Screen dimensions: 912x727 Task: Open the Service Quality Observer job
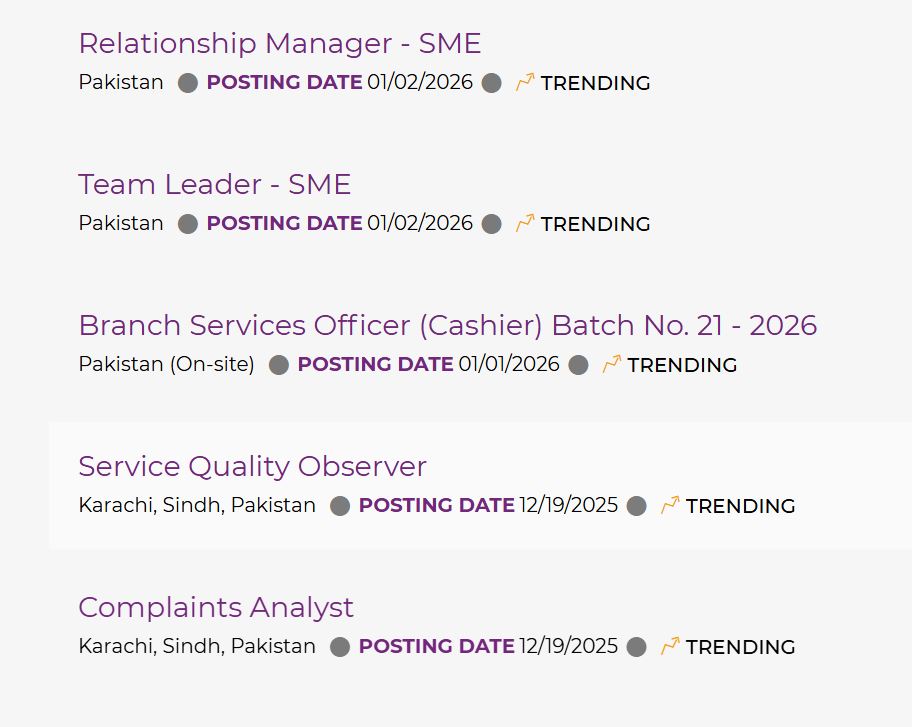[252, 467]
